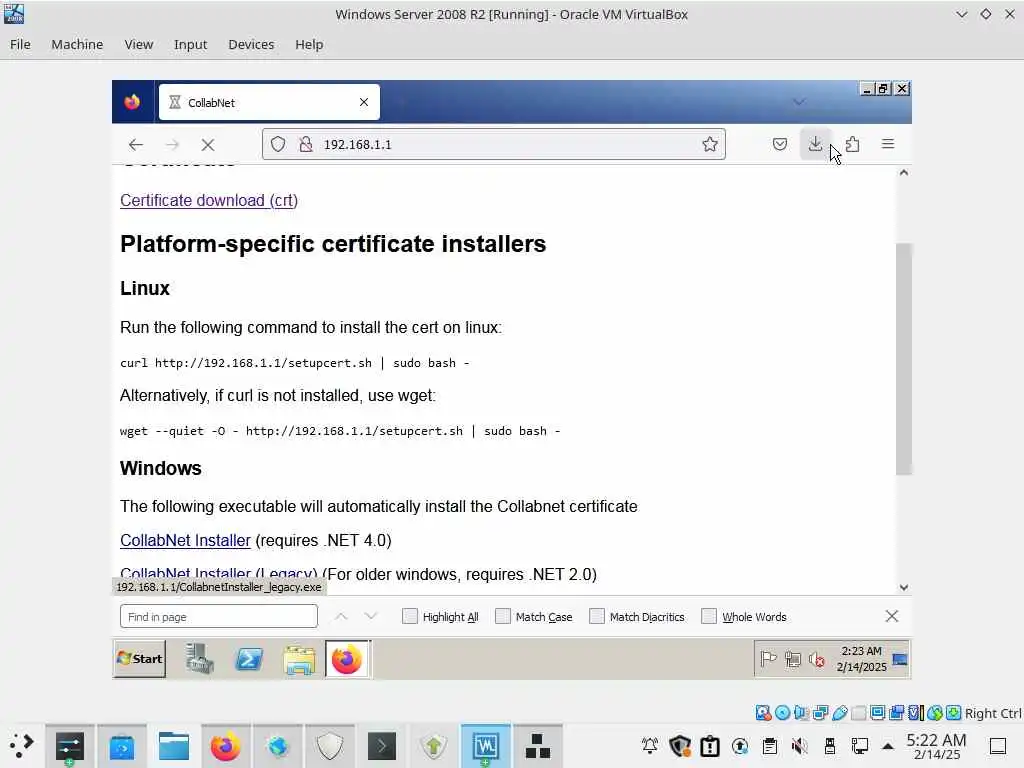
Task: Click the host clipboard tray icon
Action: [x=770, y=746]
